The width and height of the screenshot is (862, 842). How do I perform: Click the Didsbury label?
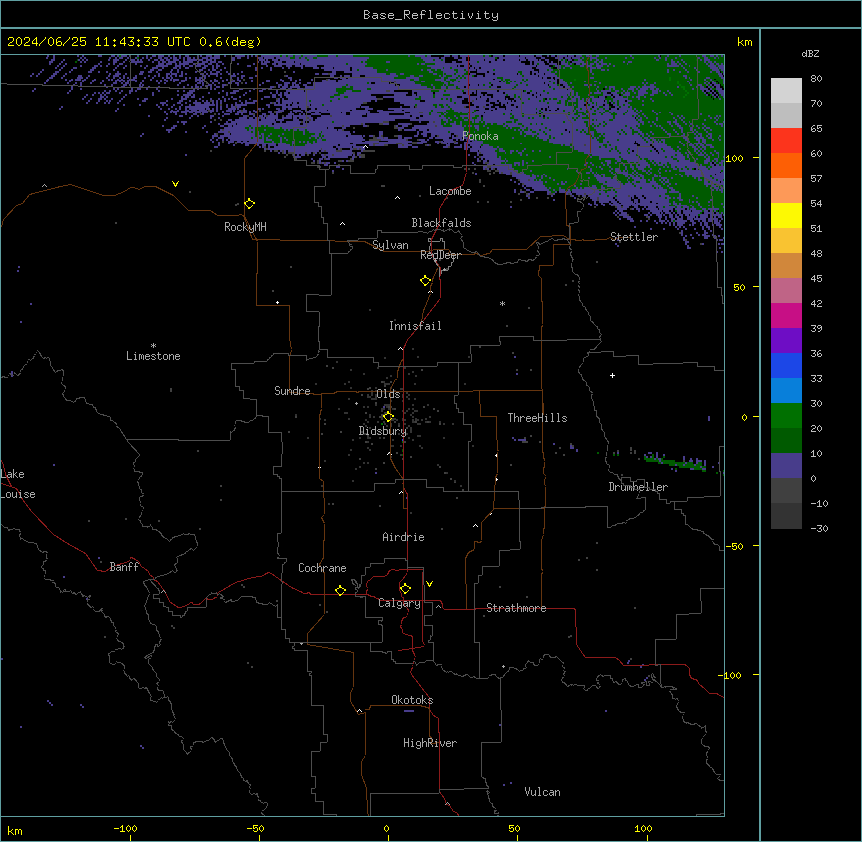click(383, 431)
